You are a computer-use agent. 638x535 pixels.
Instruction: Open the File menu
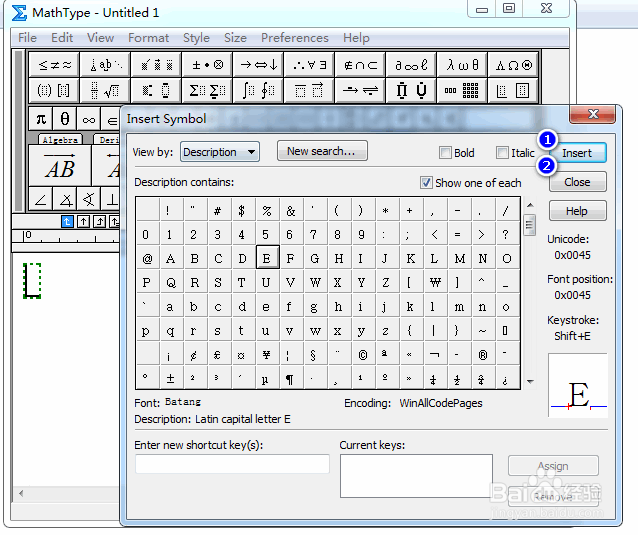click(27, 38)
